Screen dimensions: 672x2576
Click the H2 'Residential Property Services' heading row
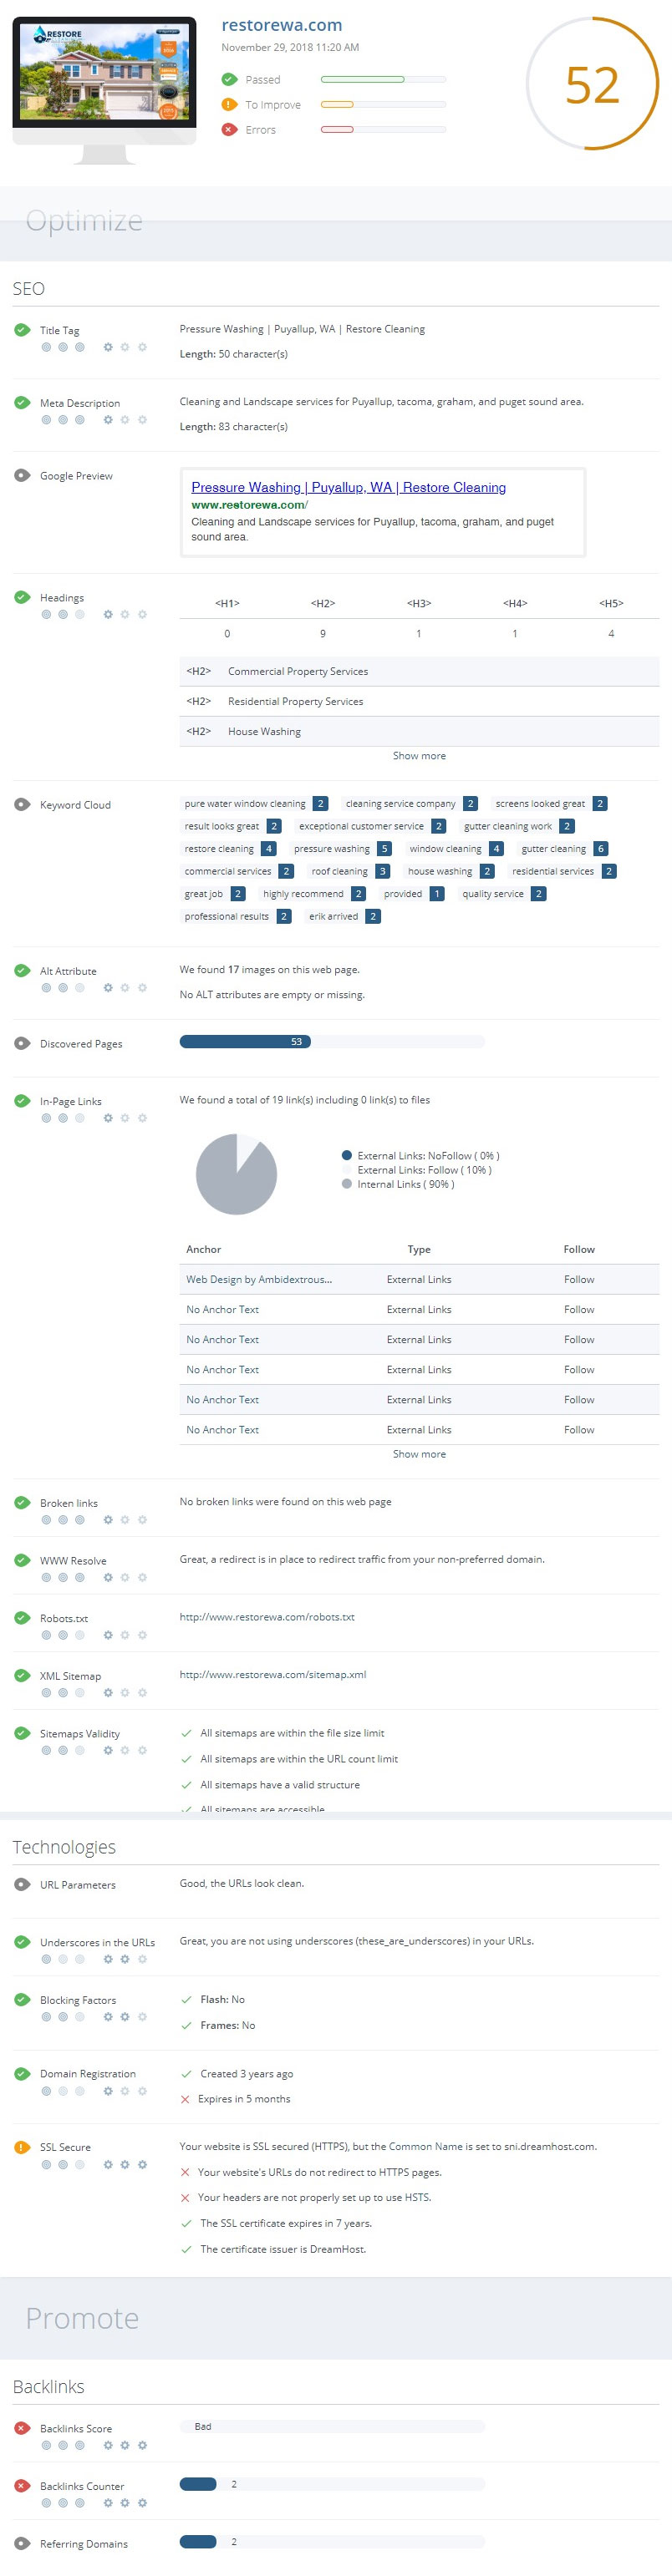(x=419, y=702)
